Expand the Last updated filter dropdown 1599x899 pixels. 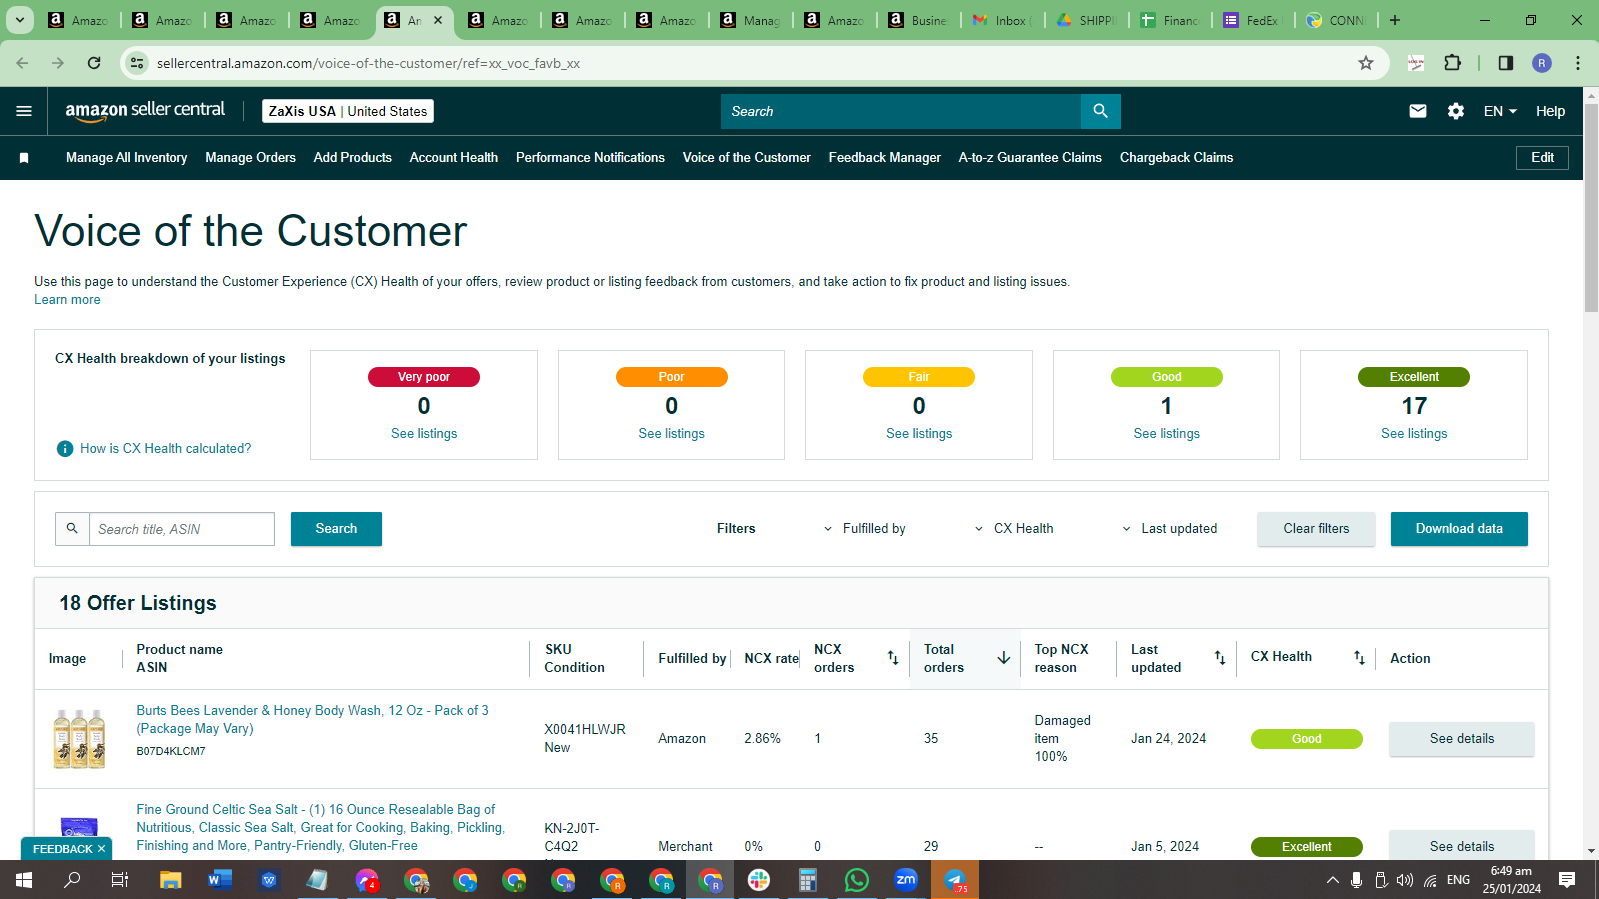click(1169, 529)
